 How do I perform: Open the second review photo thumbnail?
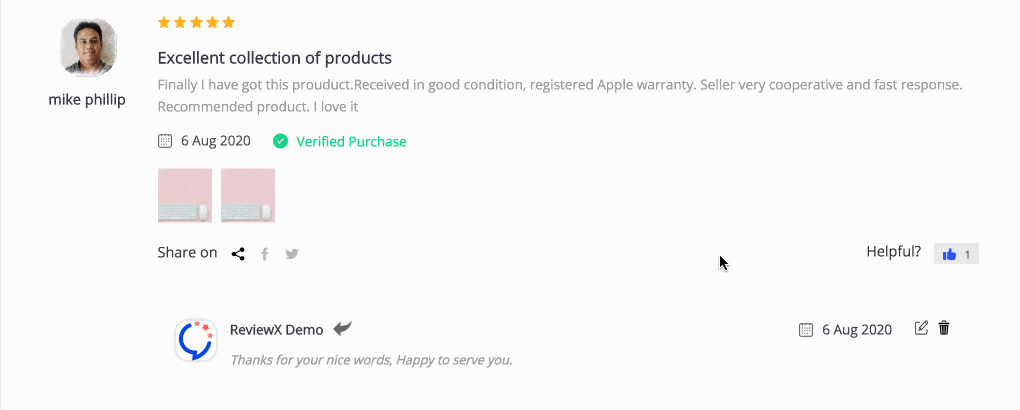click(x=248, y=195)
